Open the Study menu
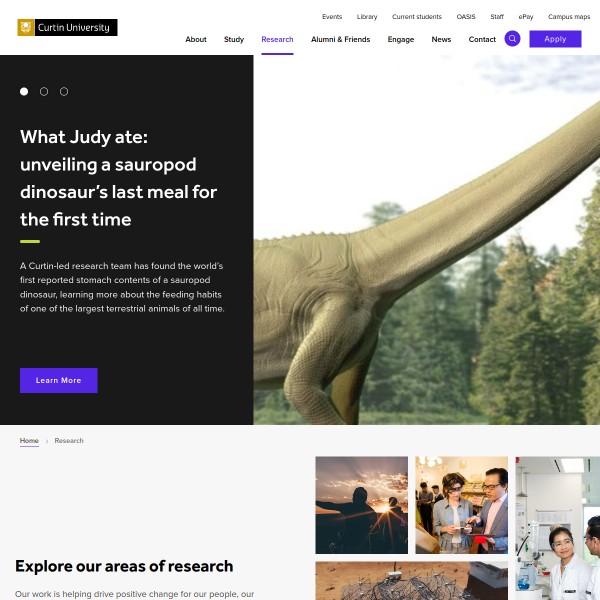 [x=234, y=39]
